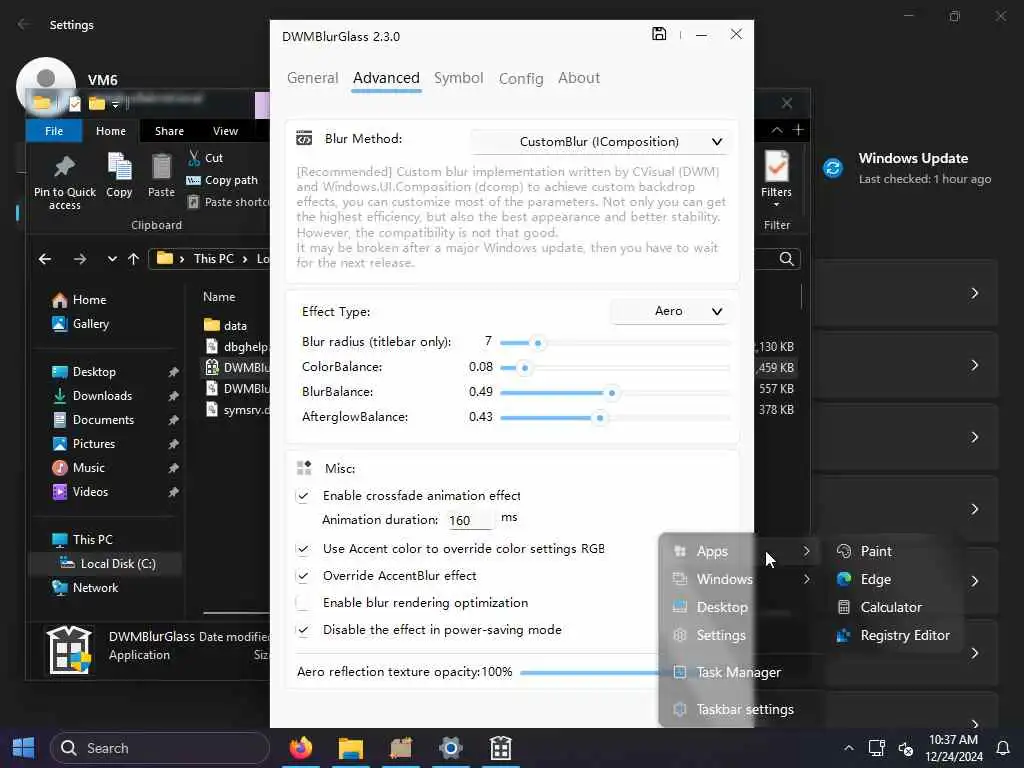The height and width of the screenshot is (768, 1024).
Task: Click the Animation duration input field
Action: tap(470, 520)
